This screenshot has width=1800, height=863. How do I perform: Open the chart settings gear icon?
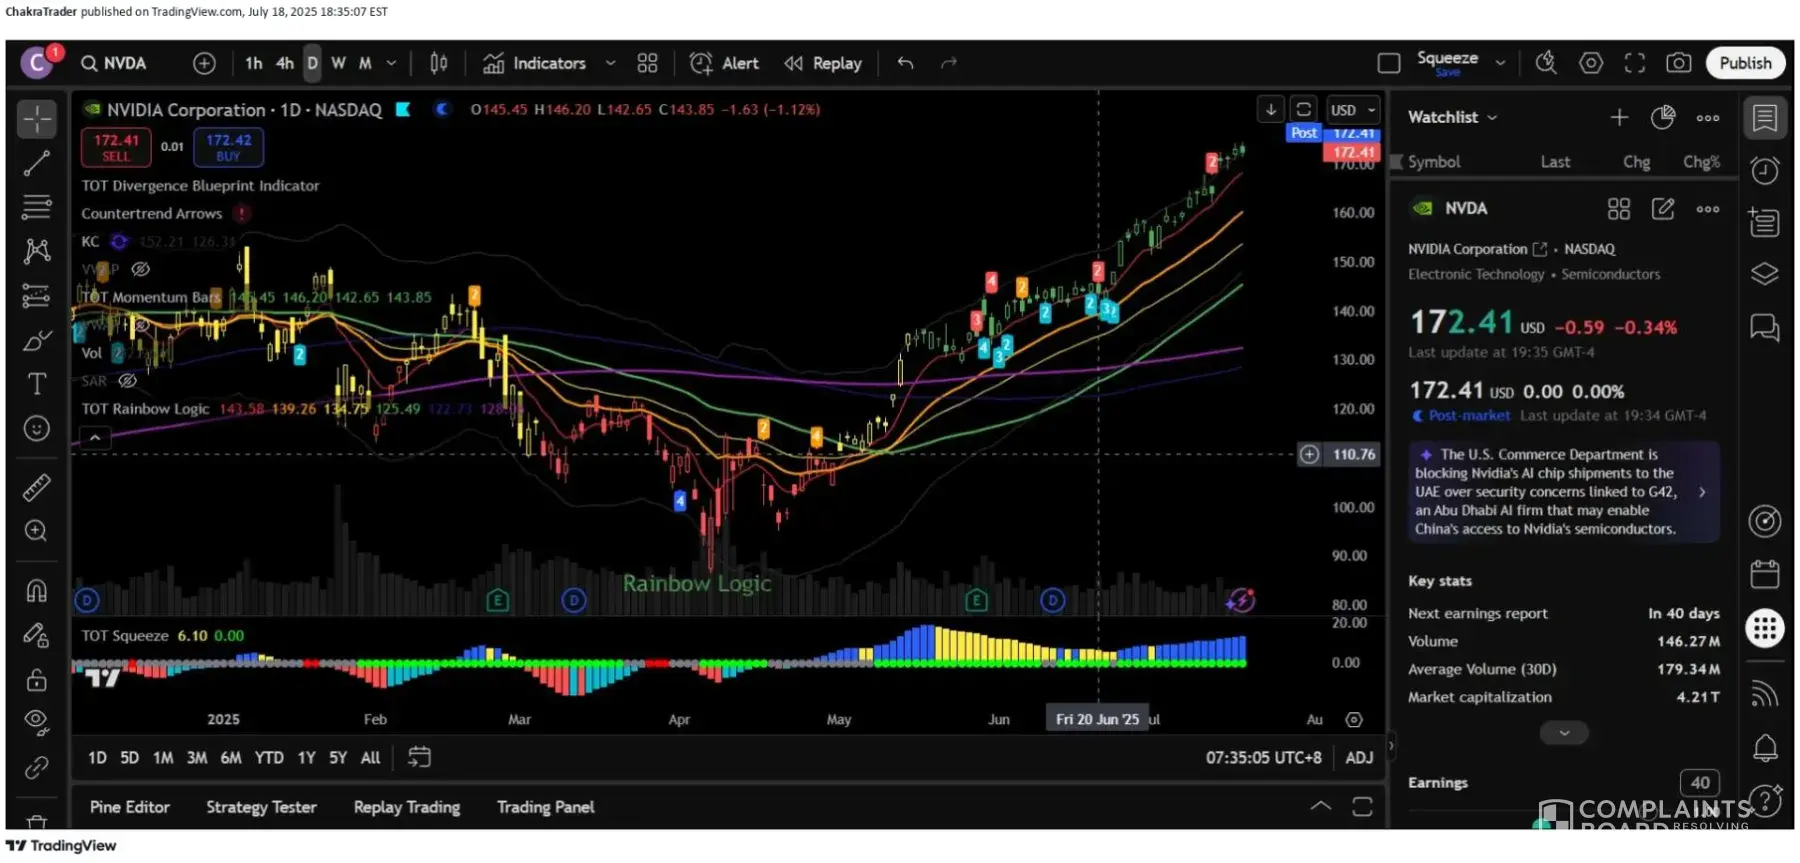pyautogui.click(x=1590, y=63)
